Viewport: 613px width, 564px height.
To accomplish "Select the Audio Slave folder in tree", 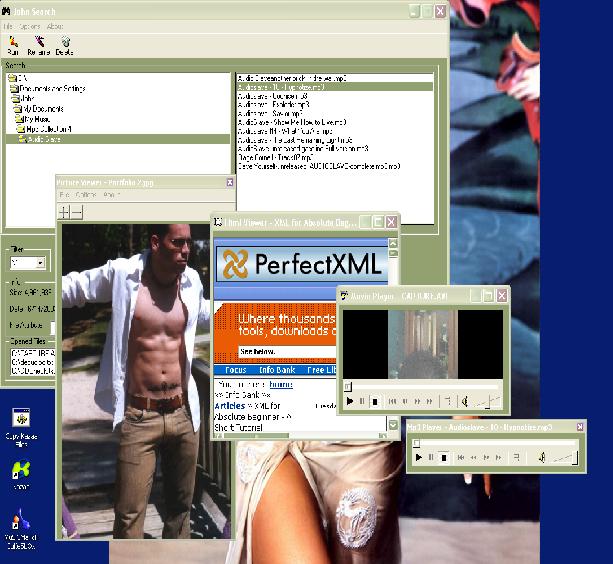I will click(x=46, y=139).
